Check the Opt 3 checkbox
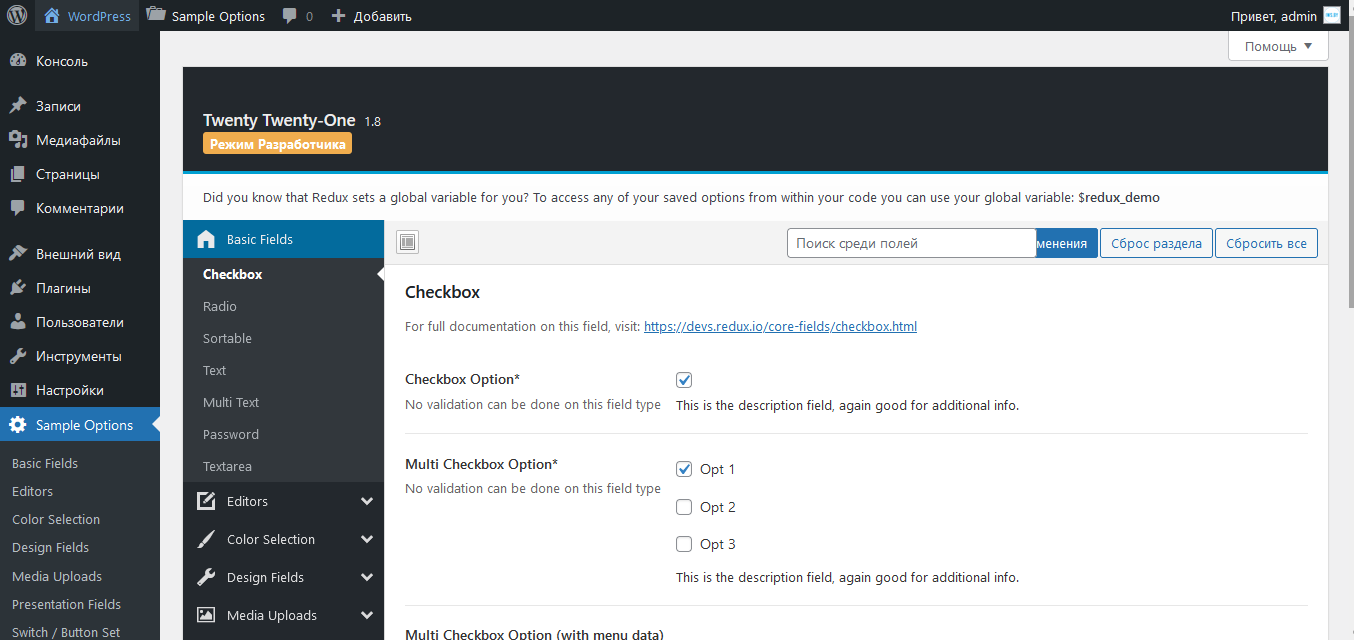1354x640 pixels. coord(684,544)
